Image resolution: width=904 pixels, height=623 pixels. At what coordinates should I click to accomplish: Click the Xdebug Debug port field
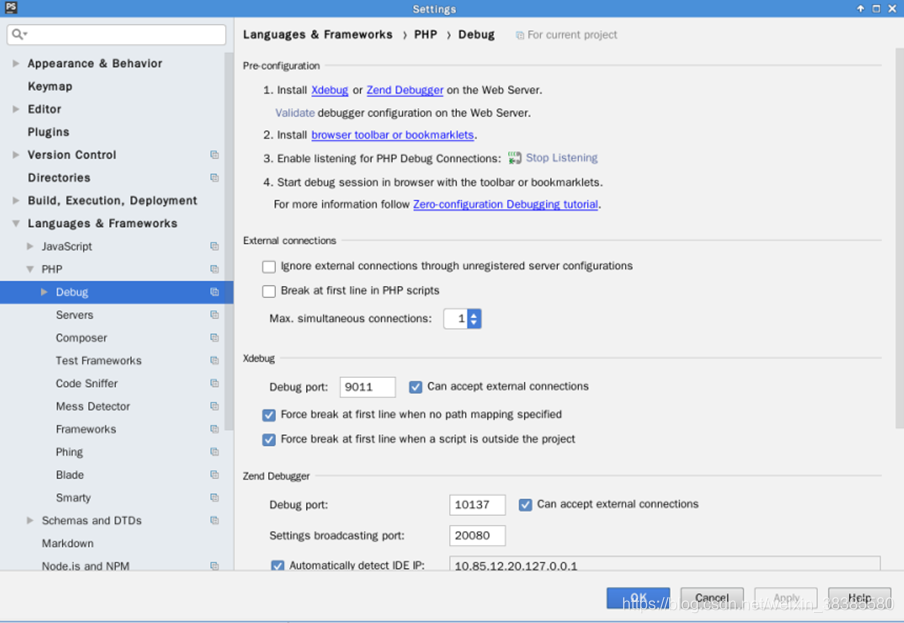pos(368,387)
